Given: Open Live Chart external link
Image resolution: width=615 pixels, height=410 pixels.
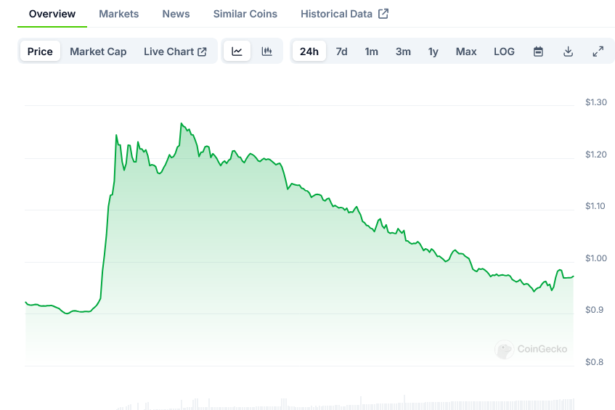Looking at the screenshot, I should pos(175,51).
